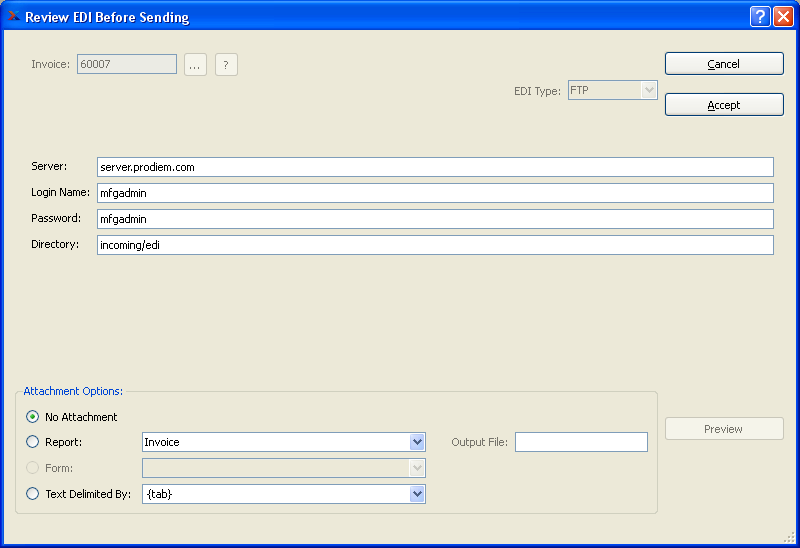The height and width of the screenshot is (548, 800).
Task: Click the invoice lookup ellipsis button
Action: [195, 65]
